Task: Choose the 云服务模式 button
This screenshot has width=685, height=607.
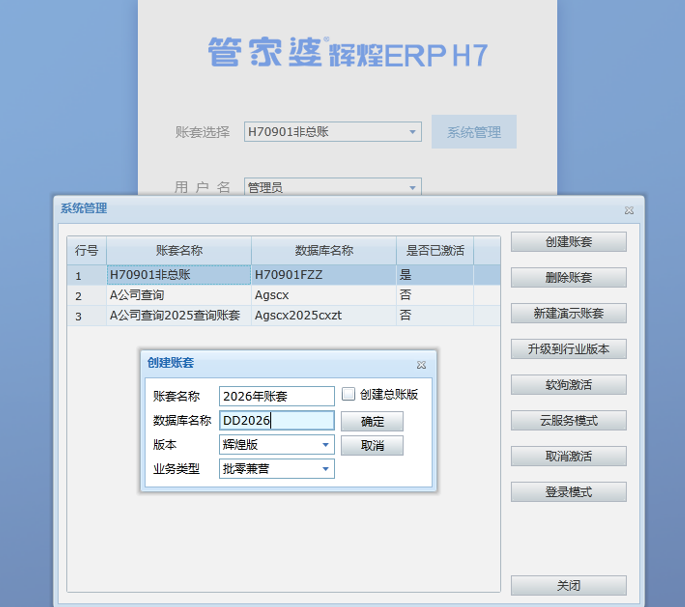Action: 568,420
